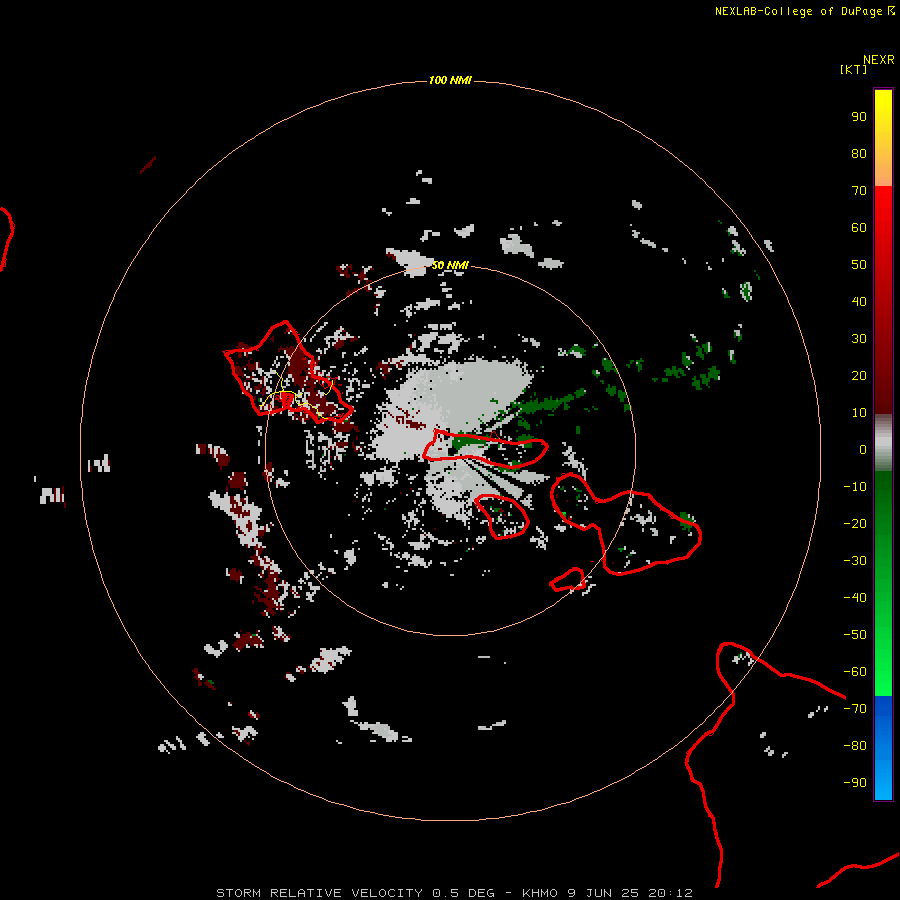Click the positive 20 scale value
The image size is (900, 900).
click(x=859, y=375)
